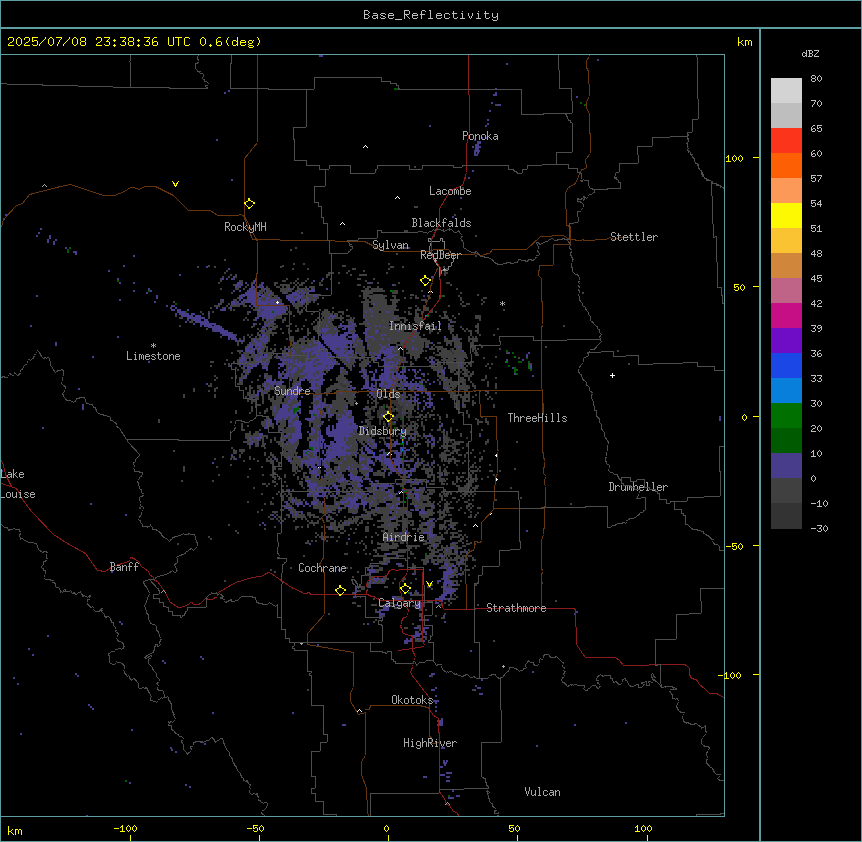The image size is (862, 842).
Task: Click the 45 value on the dBZ scale
Action: (x=816, y=279)
